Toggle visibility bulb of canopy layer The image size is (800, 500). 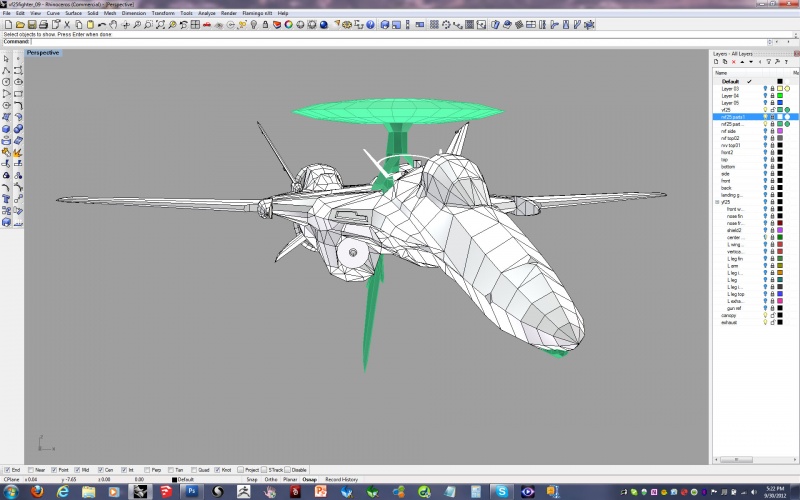pos(765,315)
